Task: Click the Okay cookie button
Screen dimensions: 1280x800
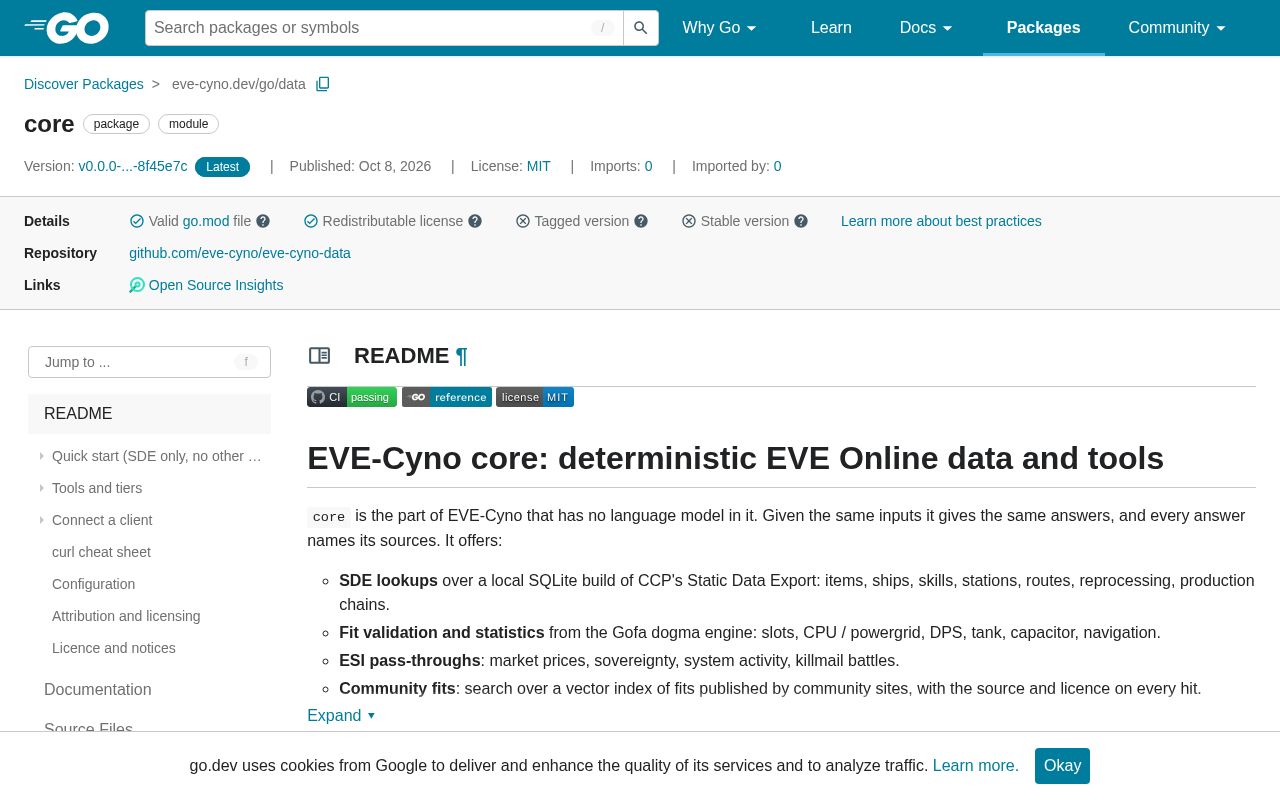Action: tap(1062, 766)
